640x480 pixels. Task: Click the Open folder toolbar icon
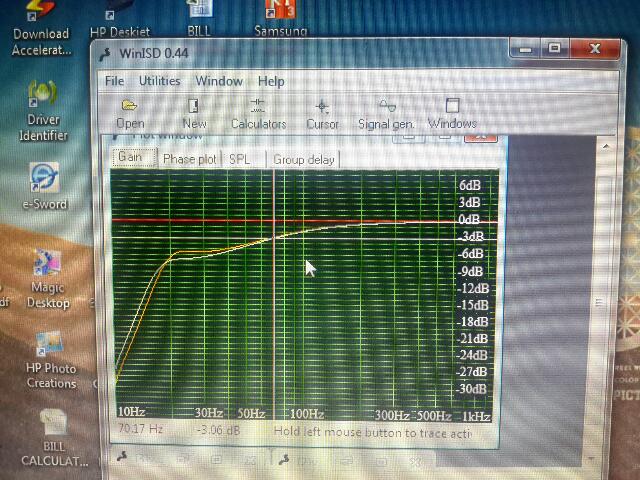tap(130, 107)
